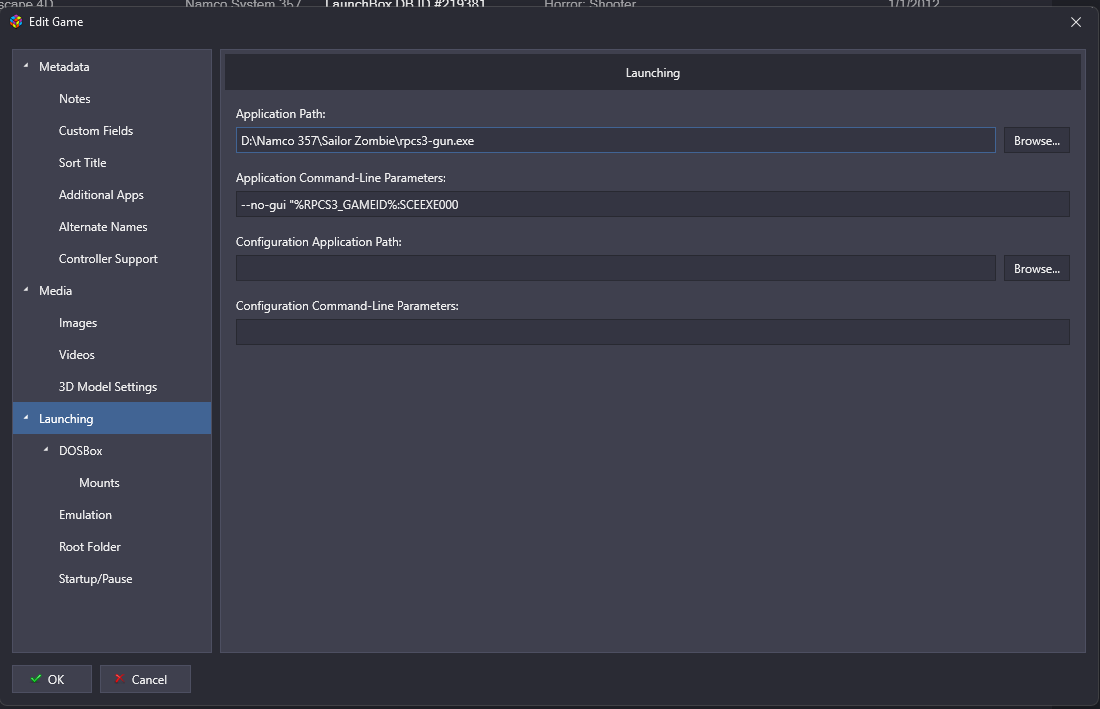
Task: Collapse the Metadata tree section
Action: pos(26,66)
